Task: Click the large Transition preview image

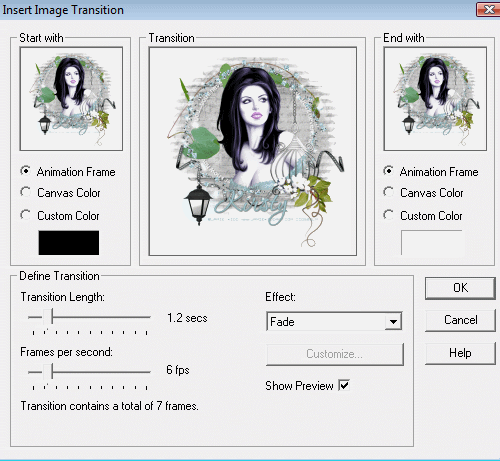Action: point(253,151)
